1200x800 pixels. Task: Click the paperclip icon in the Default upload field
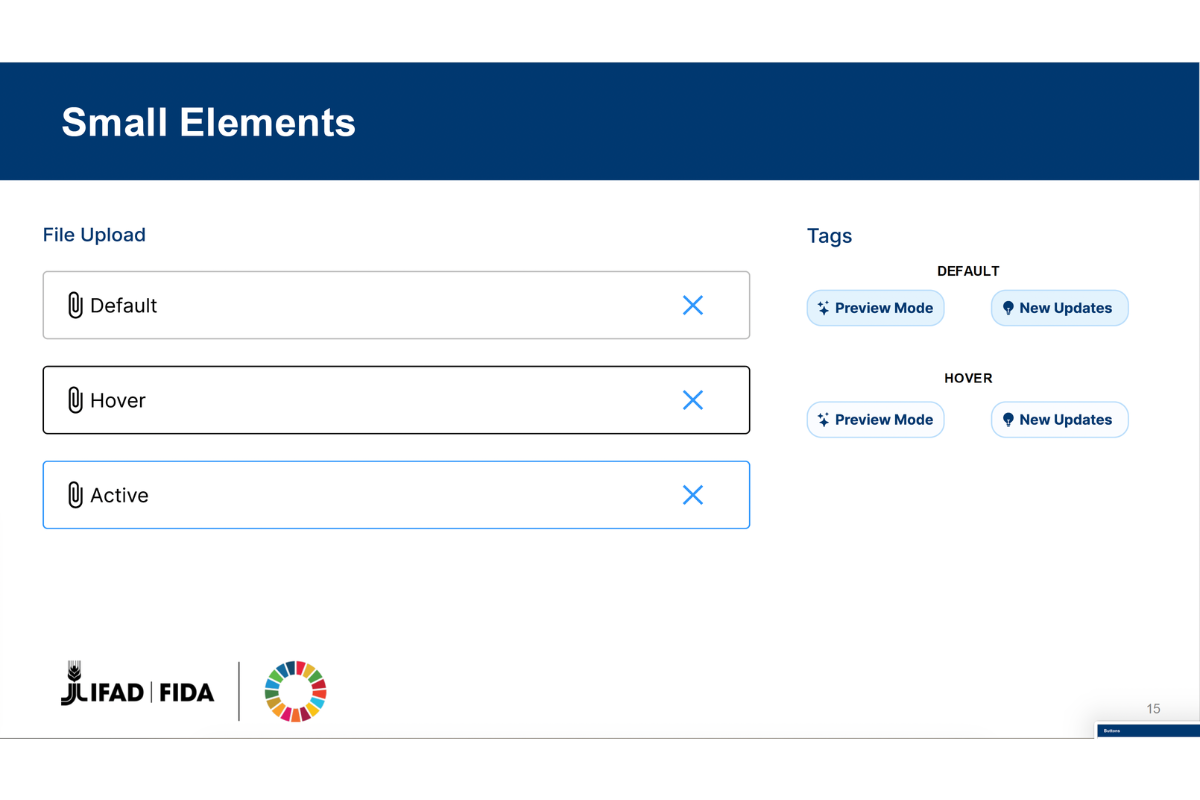[x=75, y=306]
